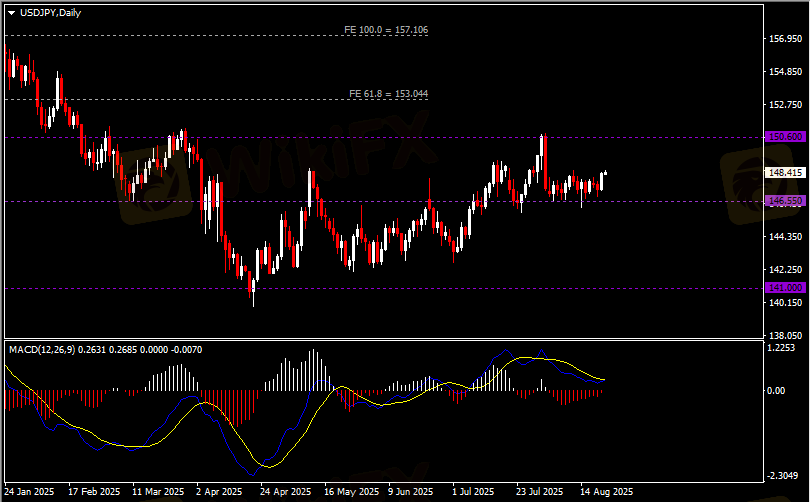Select the USDJPY,Daily chart title
810x502 pixels.
click(50, 13)
